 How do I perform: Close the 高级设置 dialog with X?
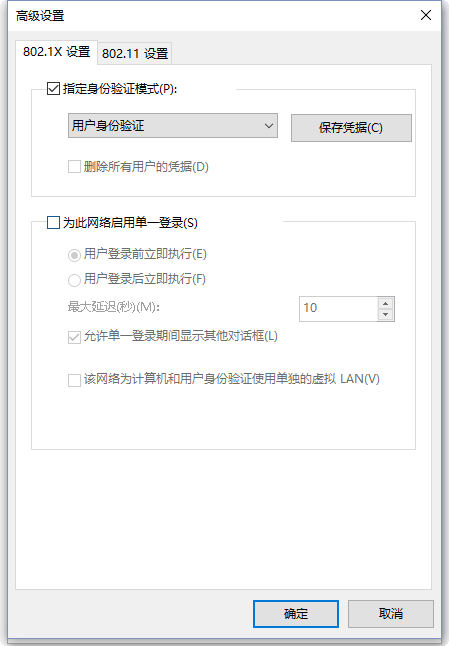click(426, 15)
